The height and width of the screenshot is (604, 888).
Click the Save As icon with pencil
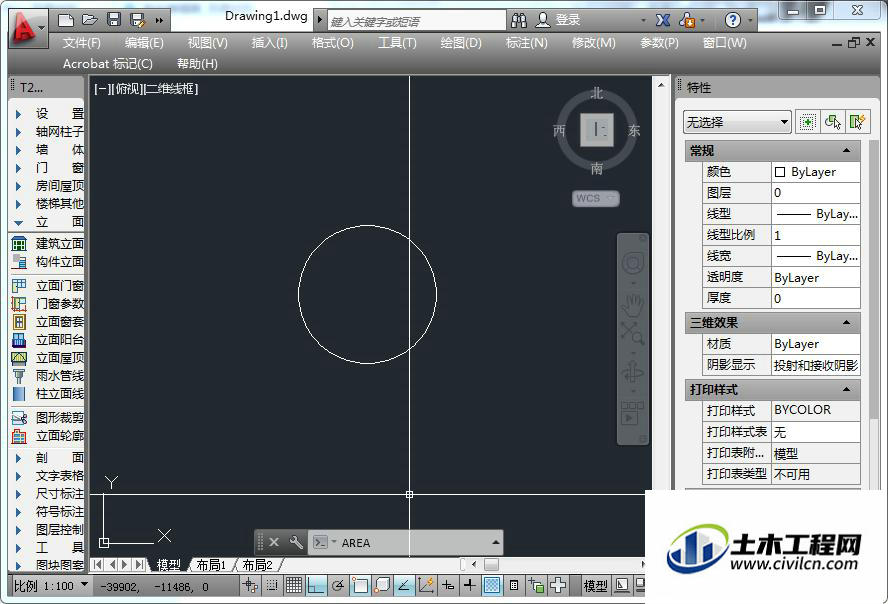[x=138, y=20]
